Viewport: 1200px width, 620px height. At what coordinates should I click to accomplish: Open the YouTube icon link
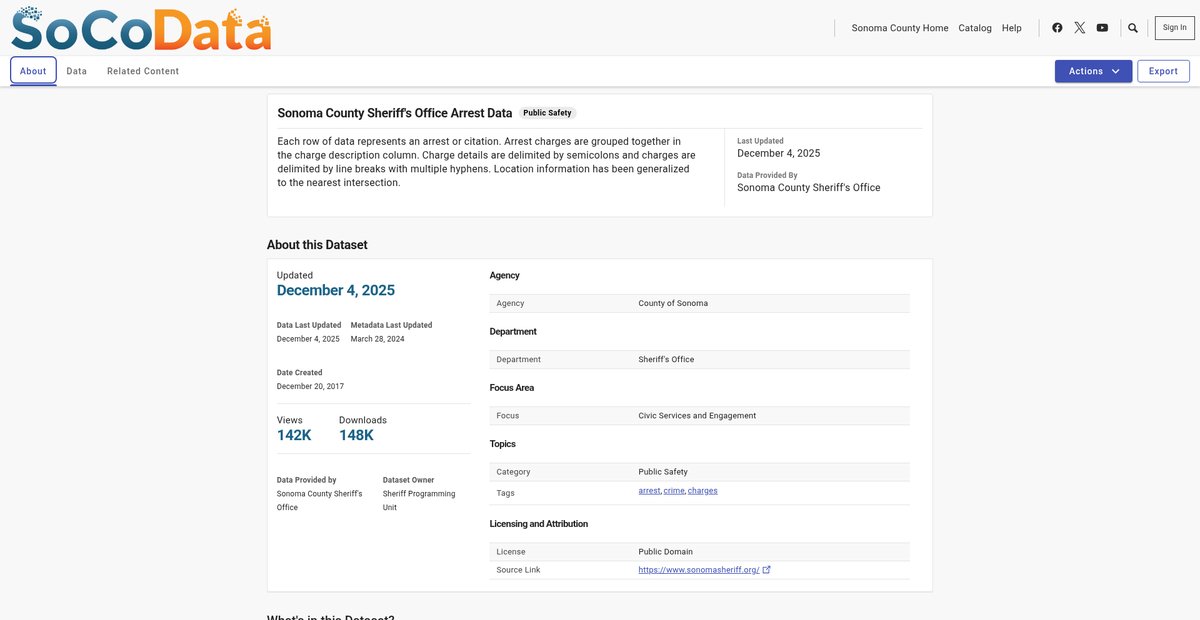(x=1102, y=28)
